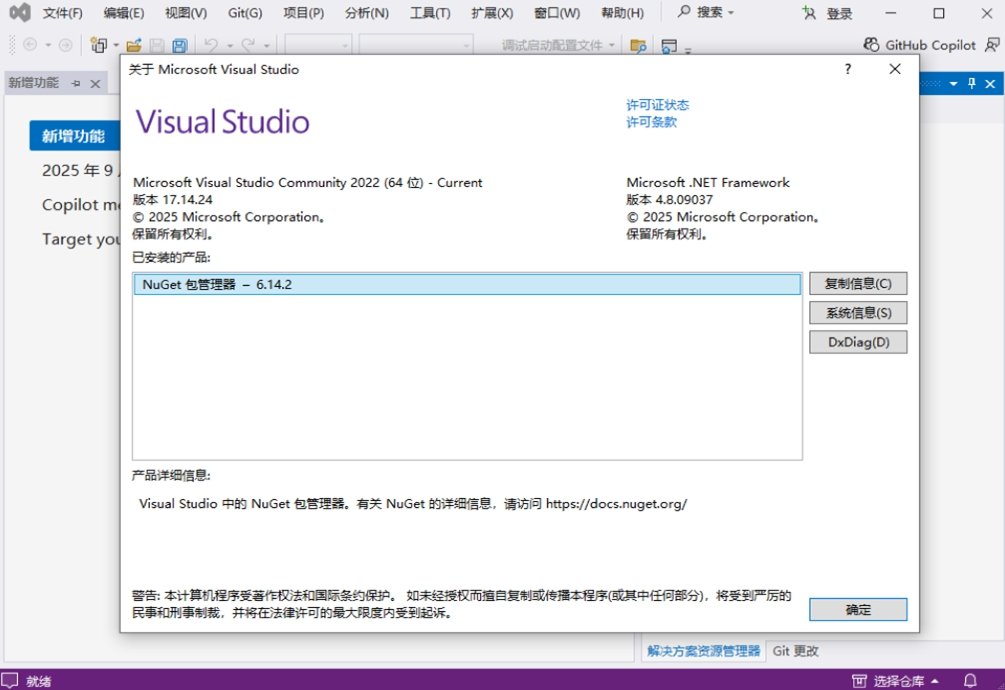Click the 许可条款 link
The image size is (1005, 690).
pyautogui.click(x=651, y=122)
